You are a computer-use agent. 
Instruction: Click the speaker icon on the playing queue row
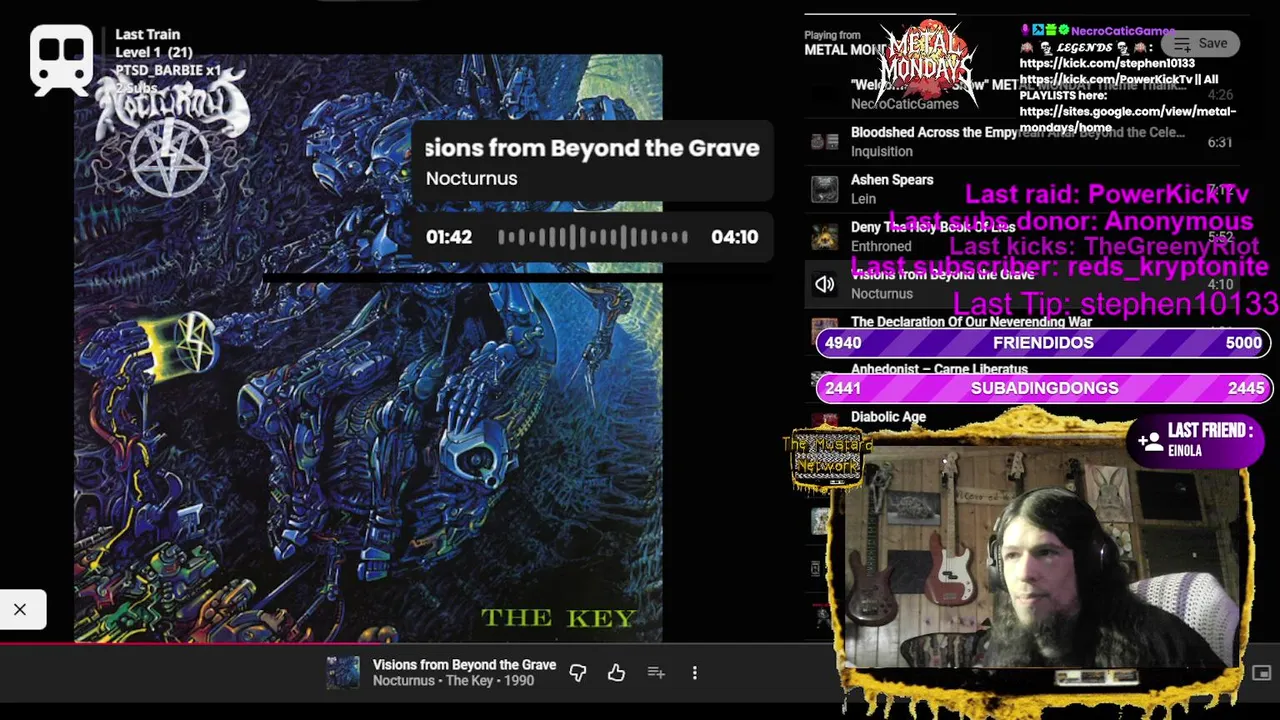(824, 285)
